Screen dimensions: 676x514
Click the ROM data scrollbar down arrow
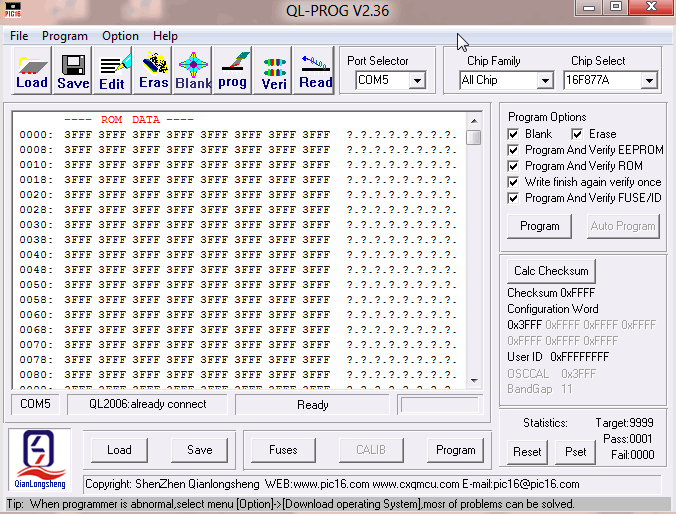point(474,380)
